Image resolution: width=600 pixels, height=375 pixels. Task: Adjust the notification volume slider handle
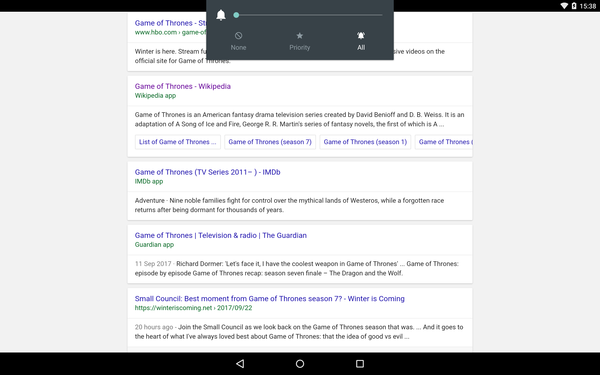click(236, 15)
